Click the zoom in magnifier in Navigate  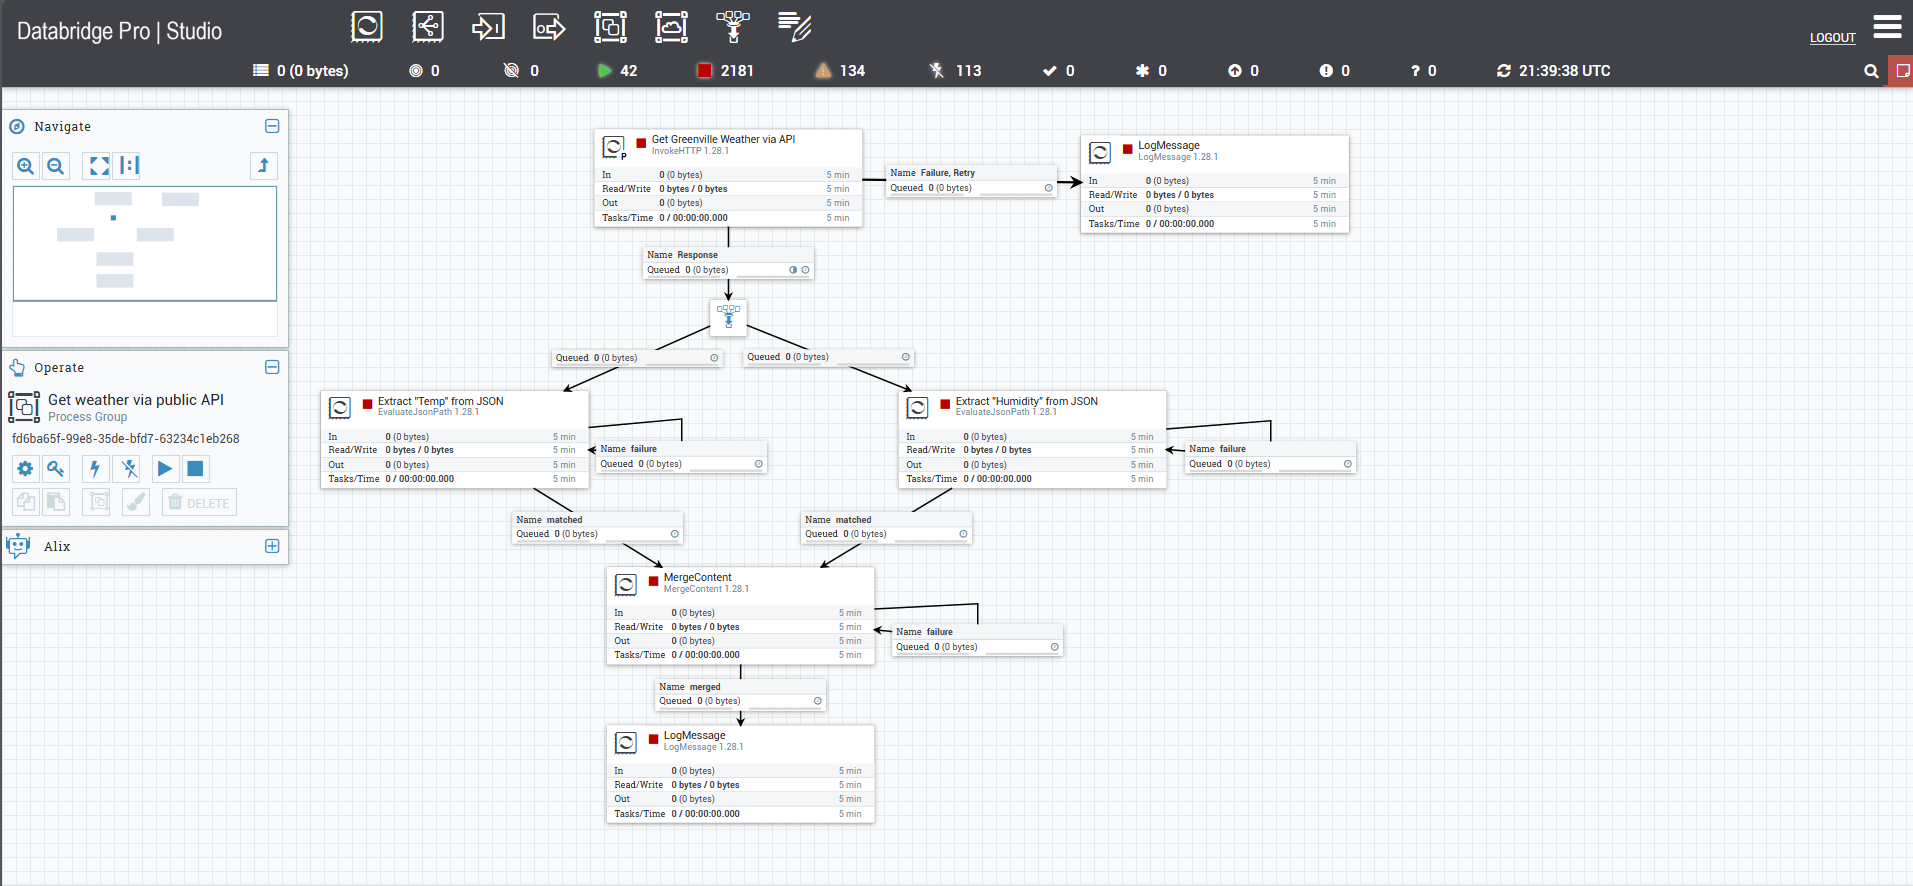[26, 166]
